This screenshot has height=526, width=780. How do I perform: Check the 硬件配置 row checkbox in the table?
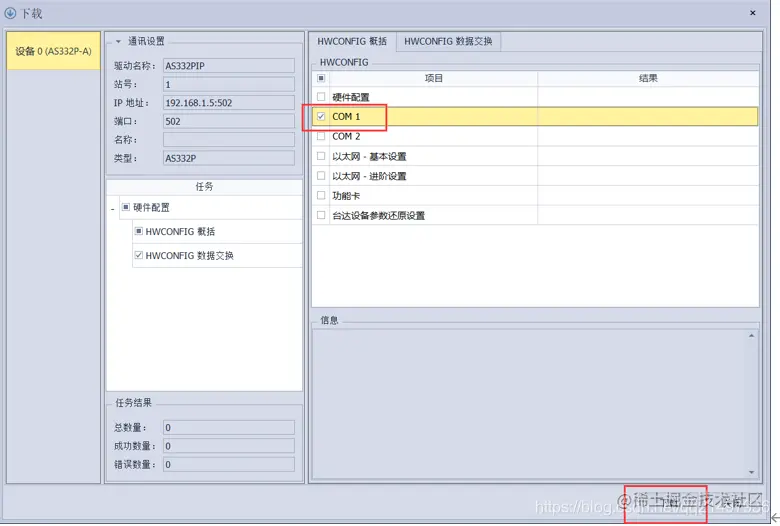tap(321, 97)
